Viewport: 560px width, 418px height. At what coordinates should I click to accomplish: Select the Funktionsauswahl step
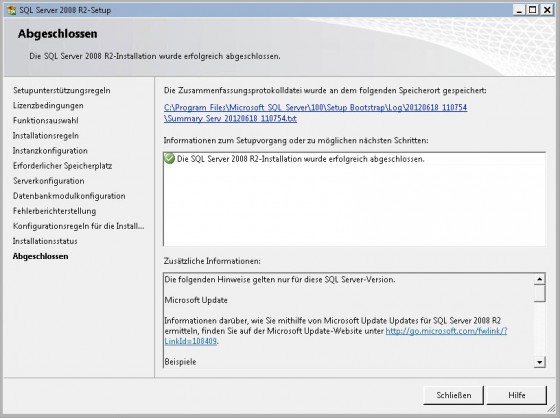point(46,120)
